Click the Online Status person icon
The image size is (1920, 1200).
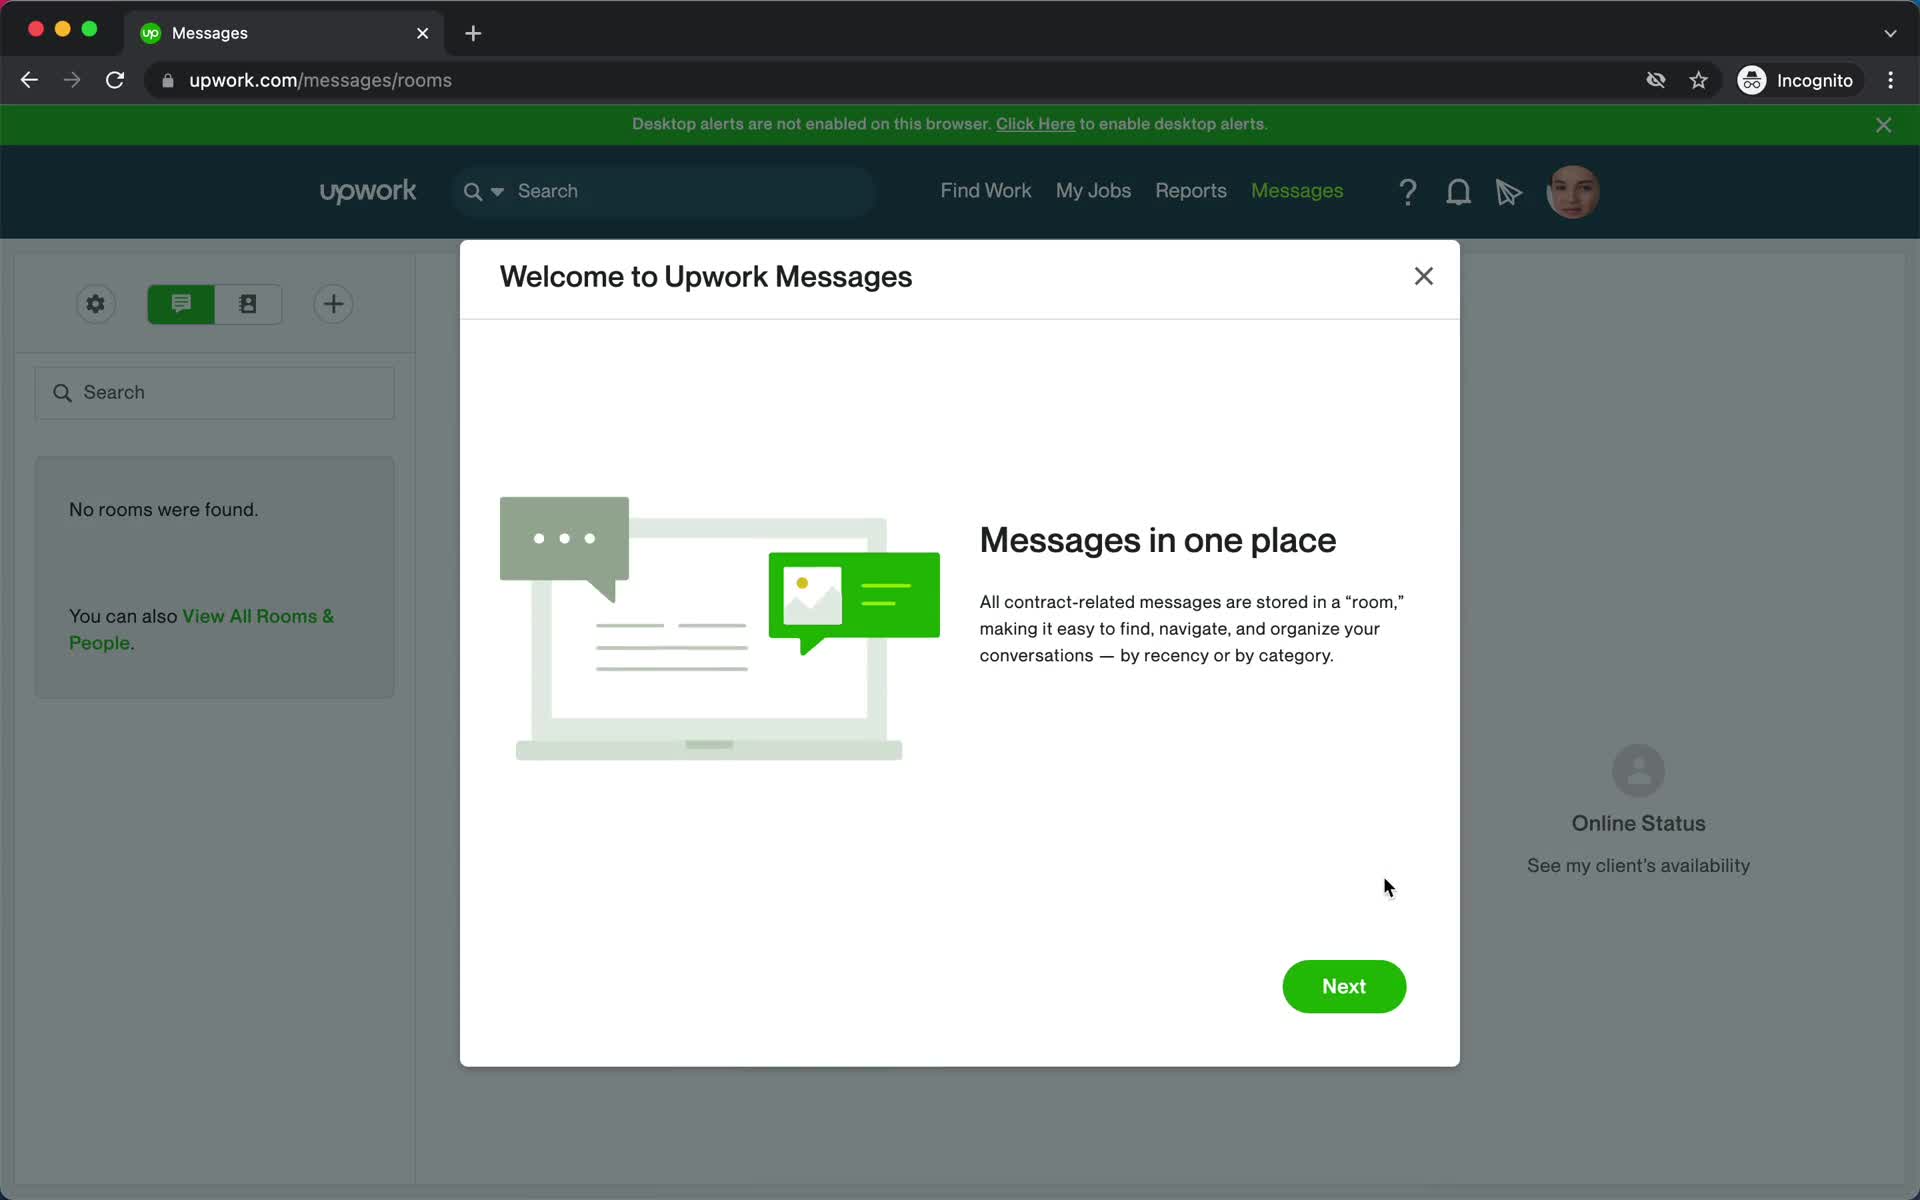(x=1638, y=771)
